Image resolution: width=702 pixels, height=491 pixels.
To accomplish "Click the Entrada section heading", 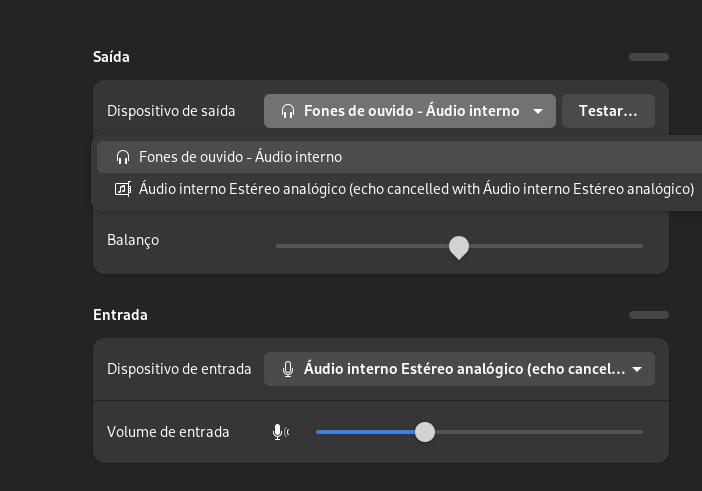I will point(120,315).
